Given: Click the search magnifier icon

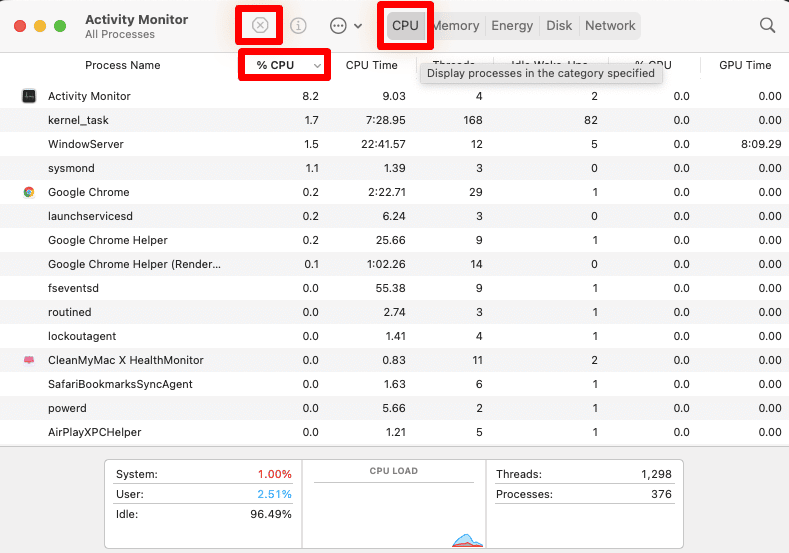Looking at the screenshot, I should pos(767,26).
